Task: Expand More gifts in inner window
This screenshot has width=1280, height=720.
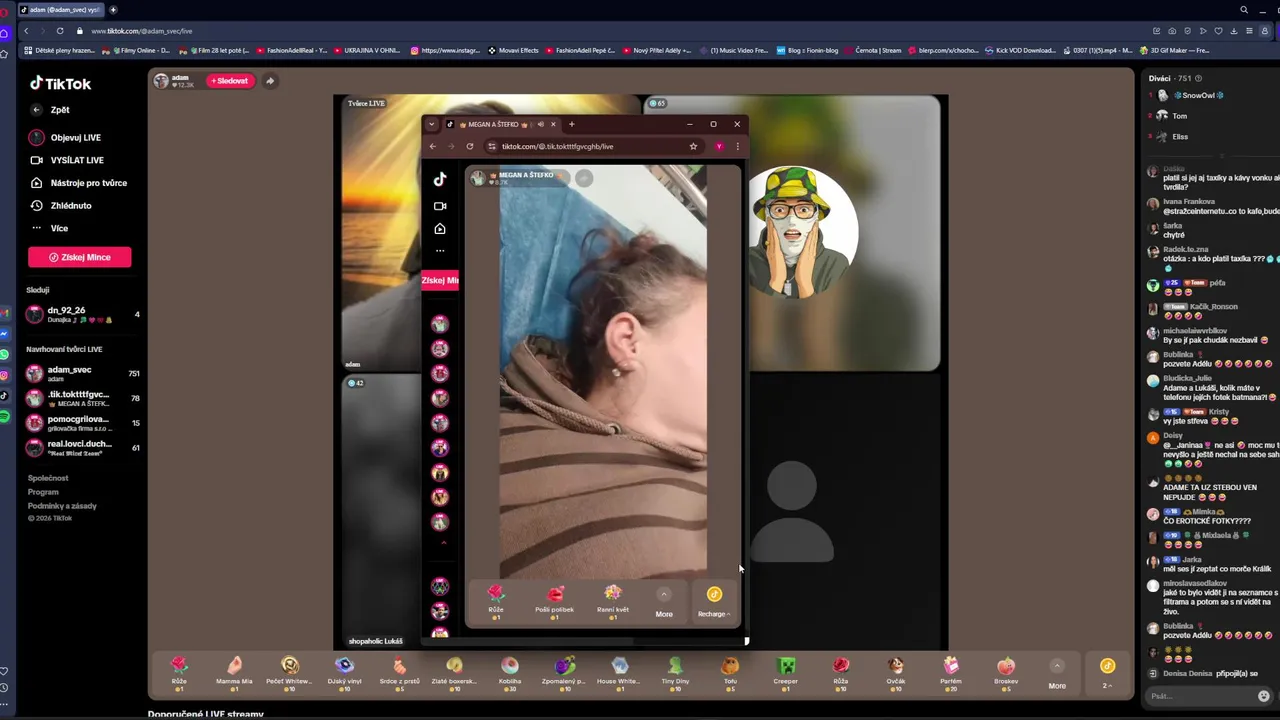Action: 664,603
